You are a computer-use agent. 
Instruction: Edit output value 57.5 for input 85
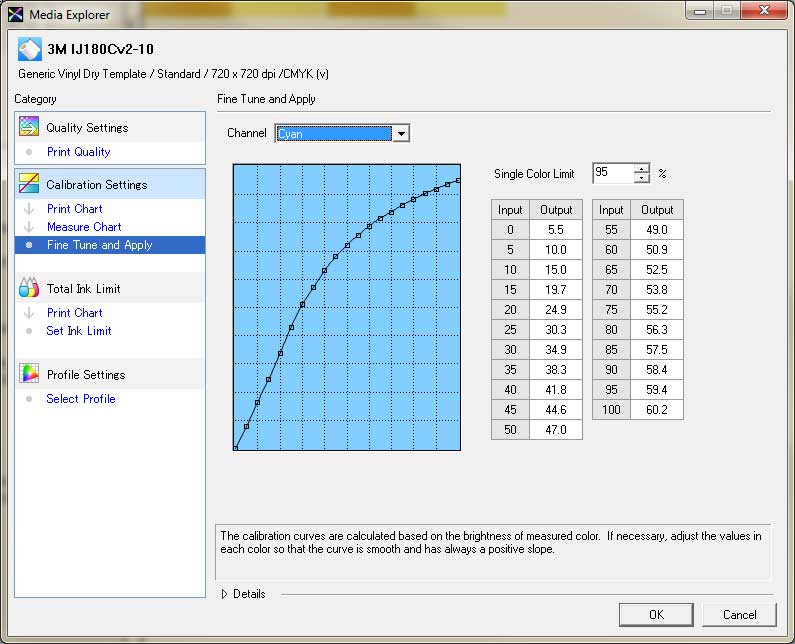[x=657, y=349]
